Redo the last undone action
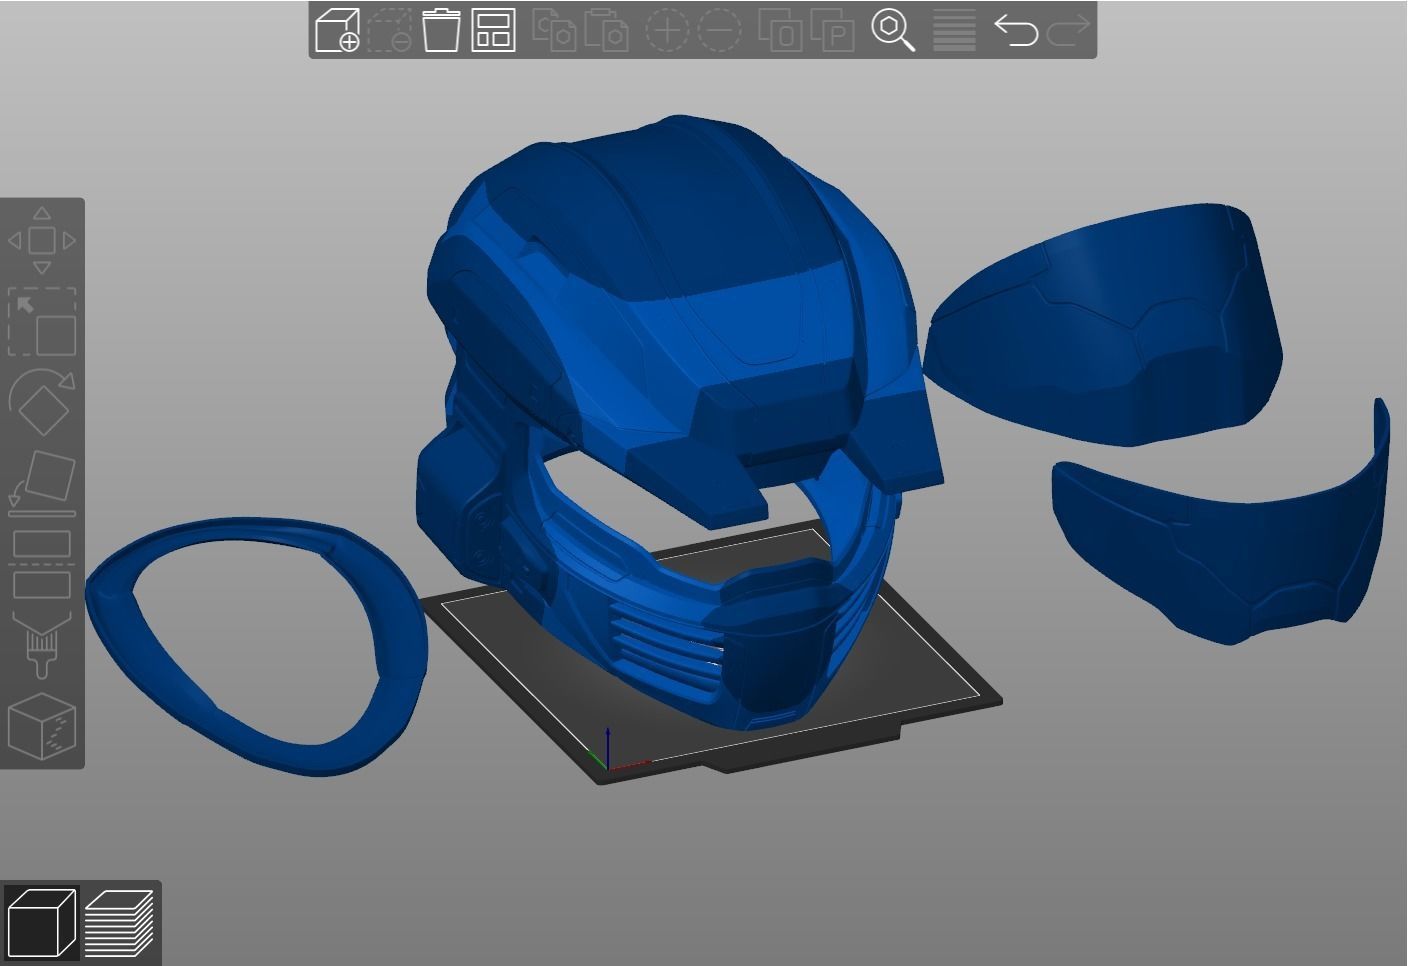This screenshot has width=1408, height=966. (x=1067, y=30)
